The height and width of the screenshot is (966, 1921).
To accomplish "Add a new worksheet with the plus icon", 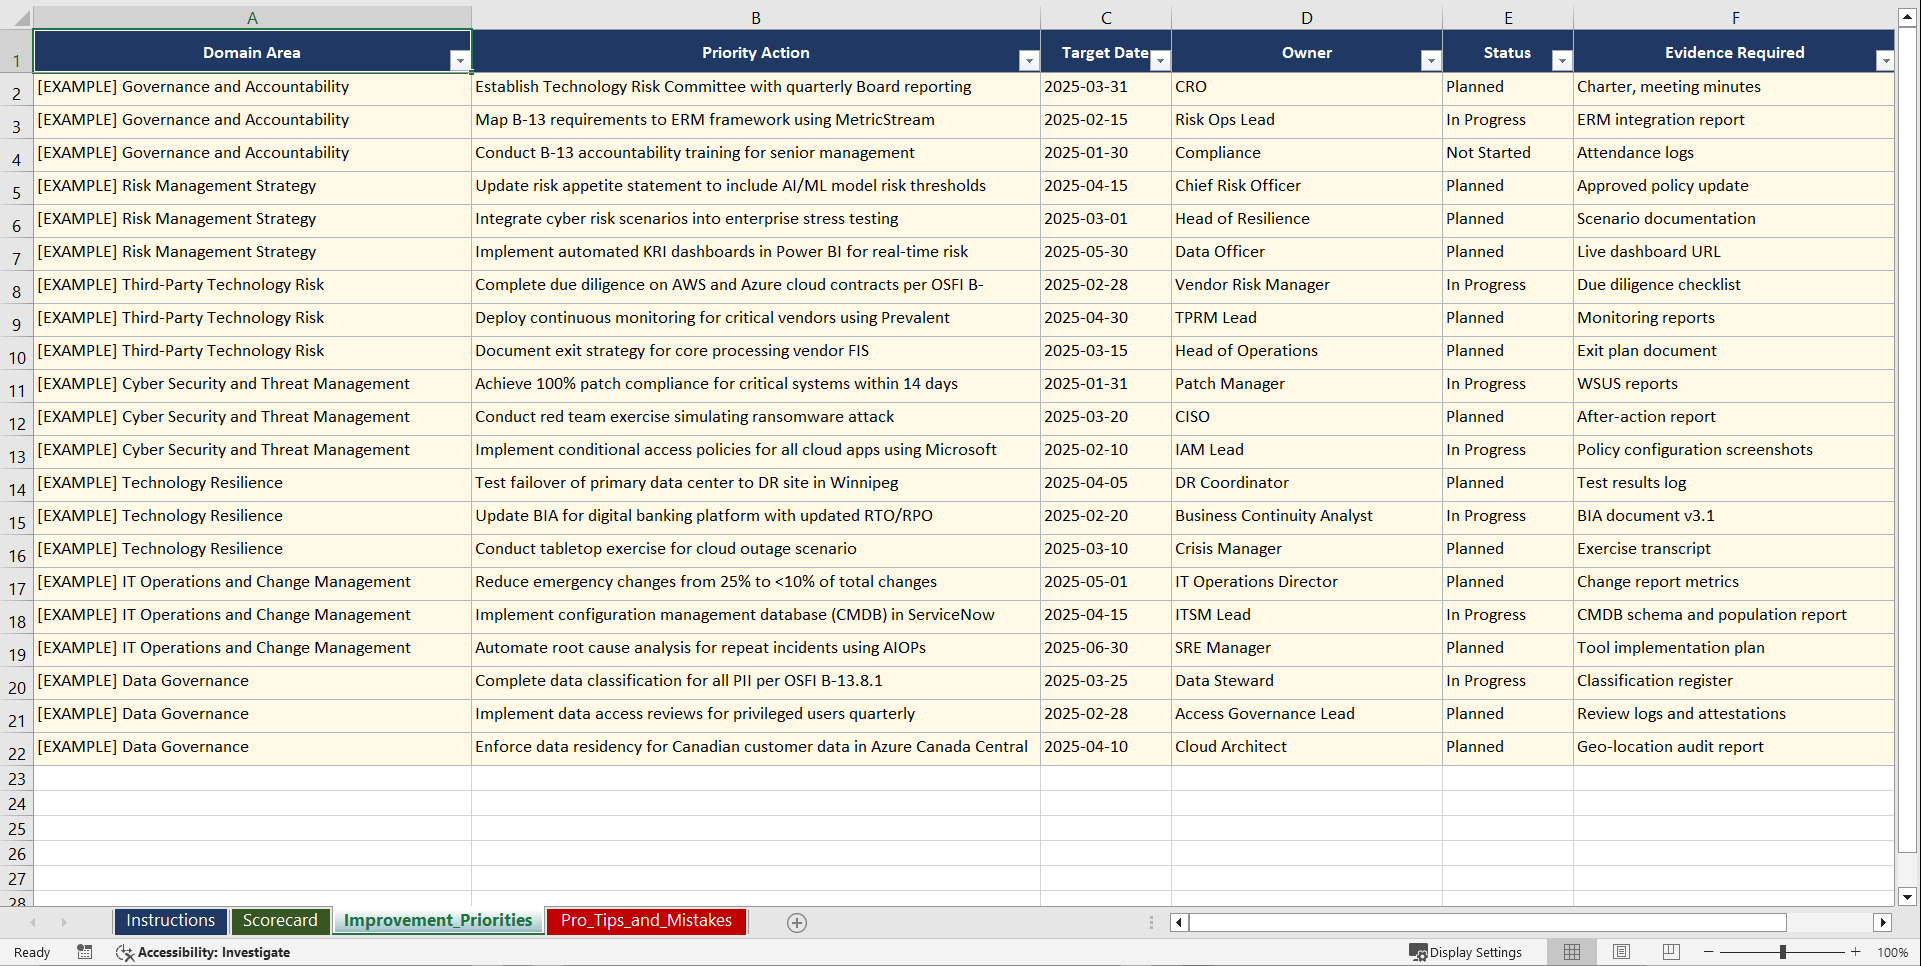I will pos(797,922).
